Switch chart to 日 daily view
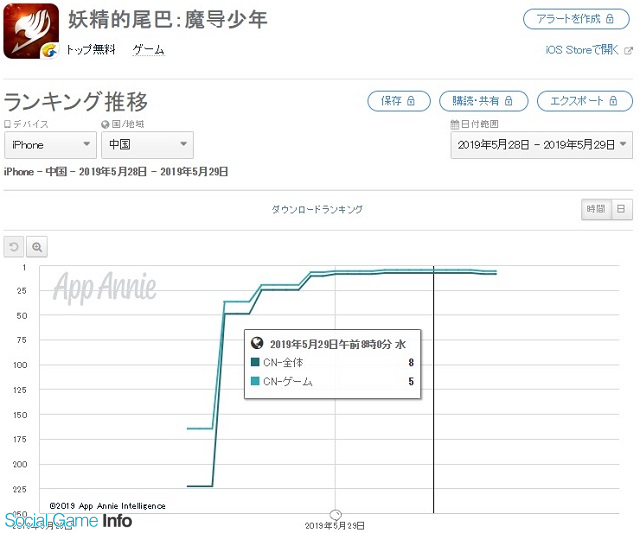This screenshot has height=533, width=640. 622,209
